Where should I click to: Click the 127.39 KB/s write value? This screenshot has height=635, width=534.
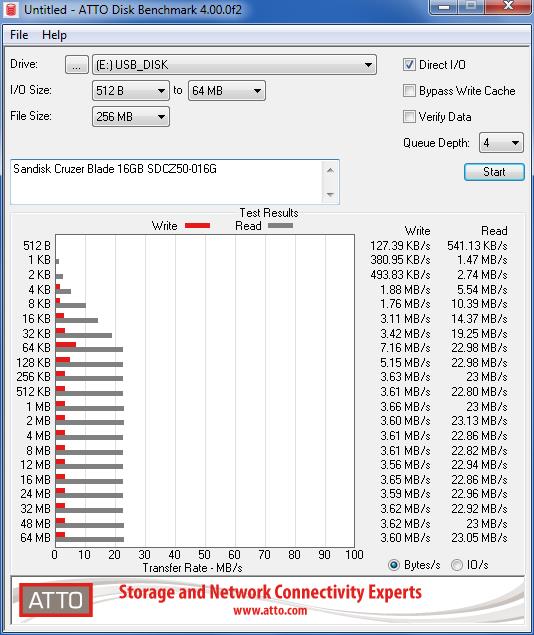400,246
